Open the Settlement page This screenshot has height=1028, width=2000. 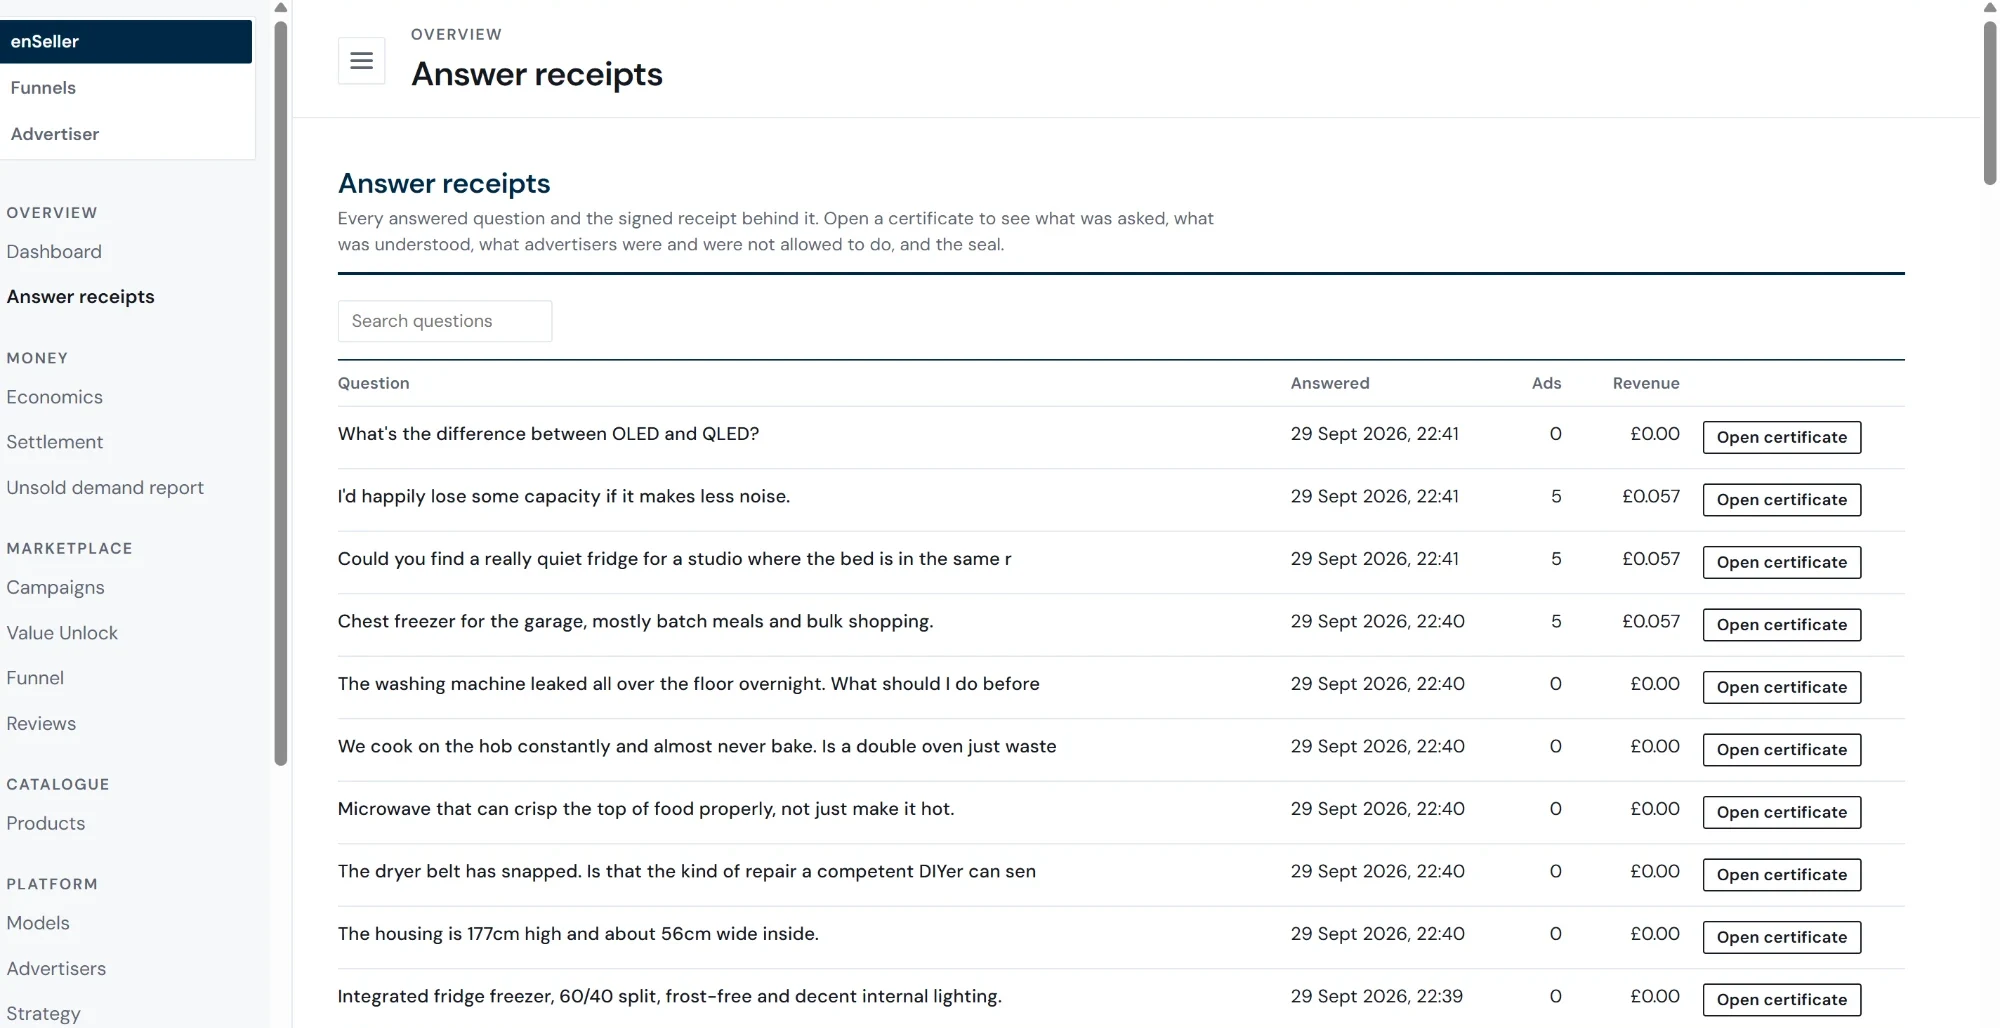(x=54, y=442)
